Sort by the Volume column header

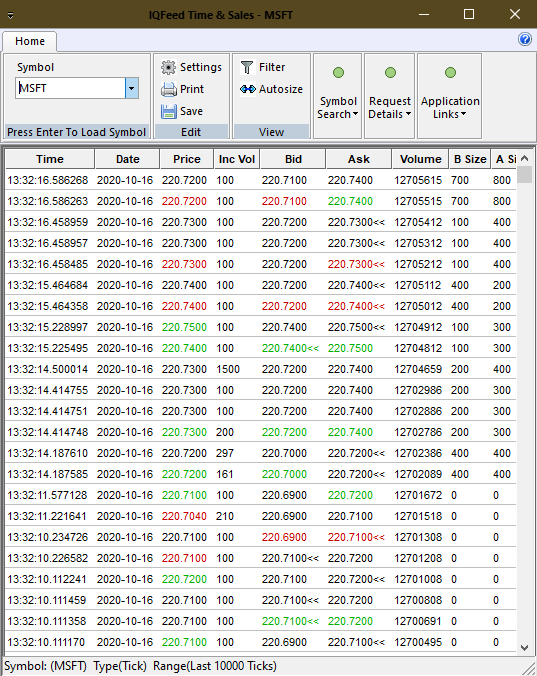coord(420,159)
